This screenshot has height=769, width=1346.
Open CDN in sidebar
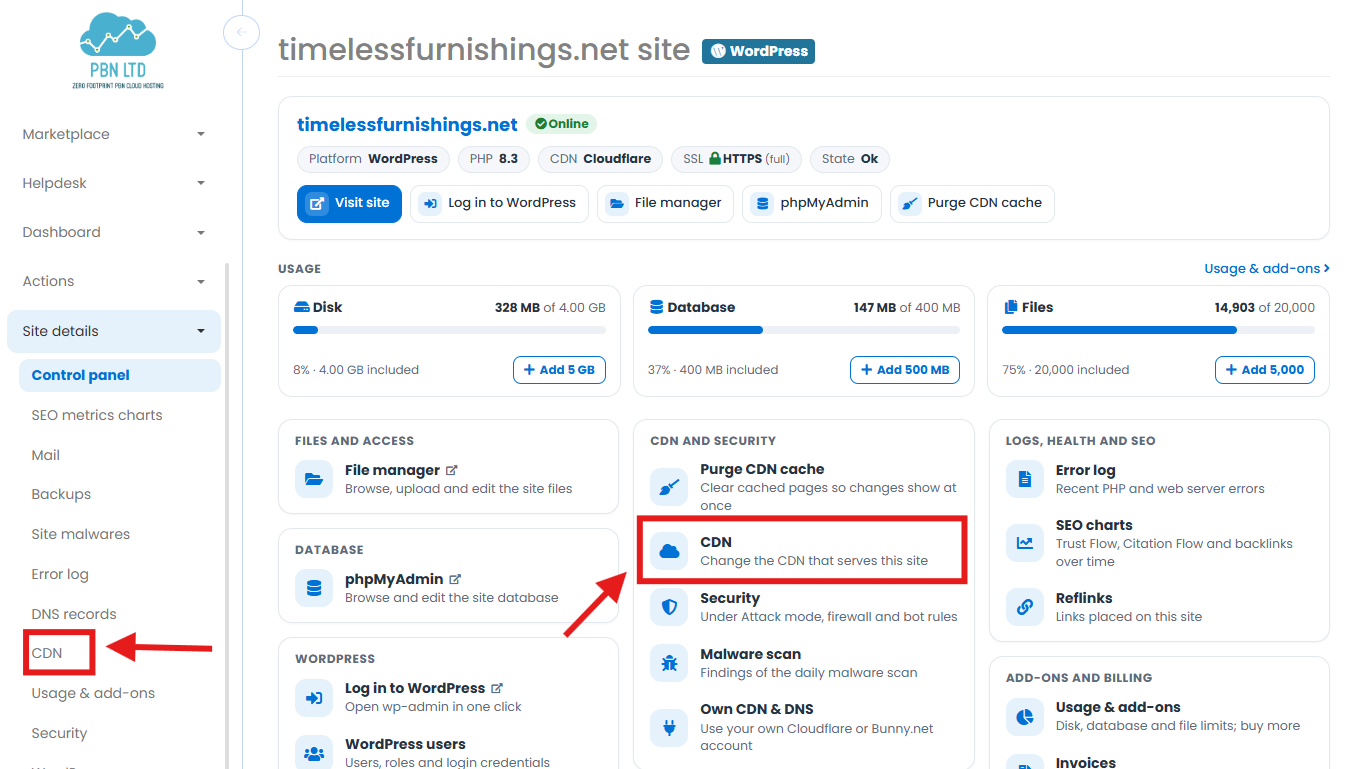click(x=47, y=653)
